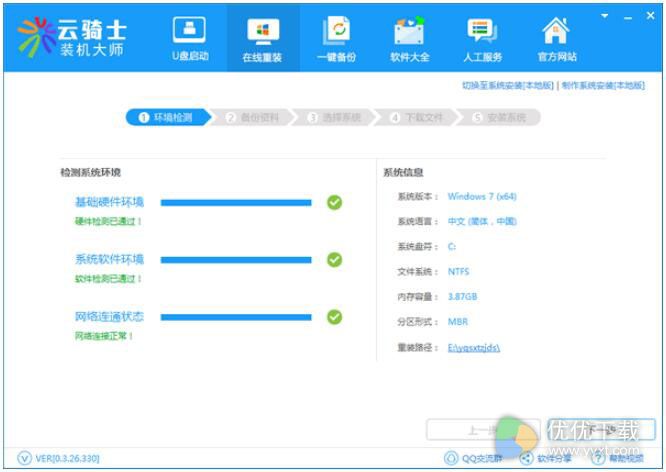Screen dimensions: 666x472
Task: Select step 3 选择系统
Action: 335,117
